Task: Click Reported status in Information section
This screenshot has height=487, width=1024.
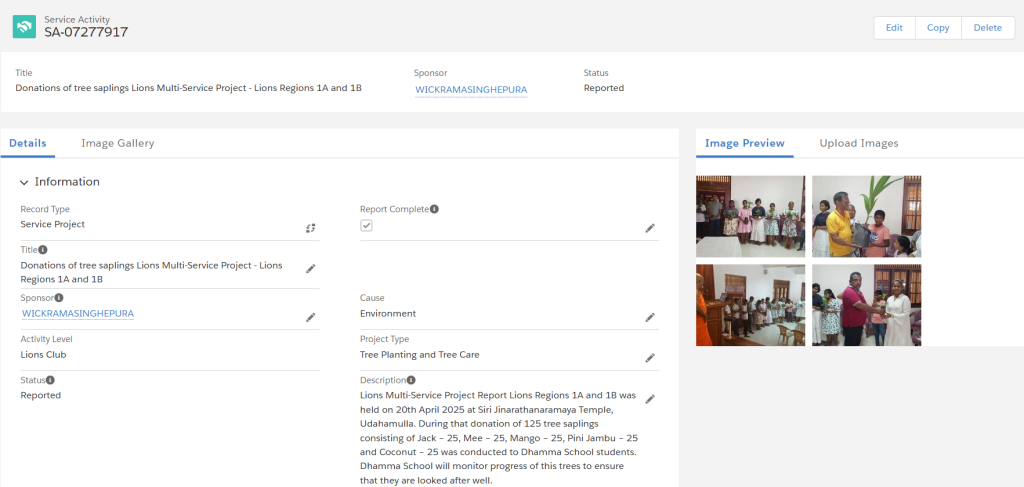Action: (x=40, y=395)
